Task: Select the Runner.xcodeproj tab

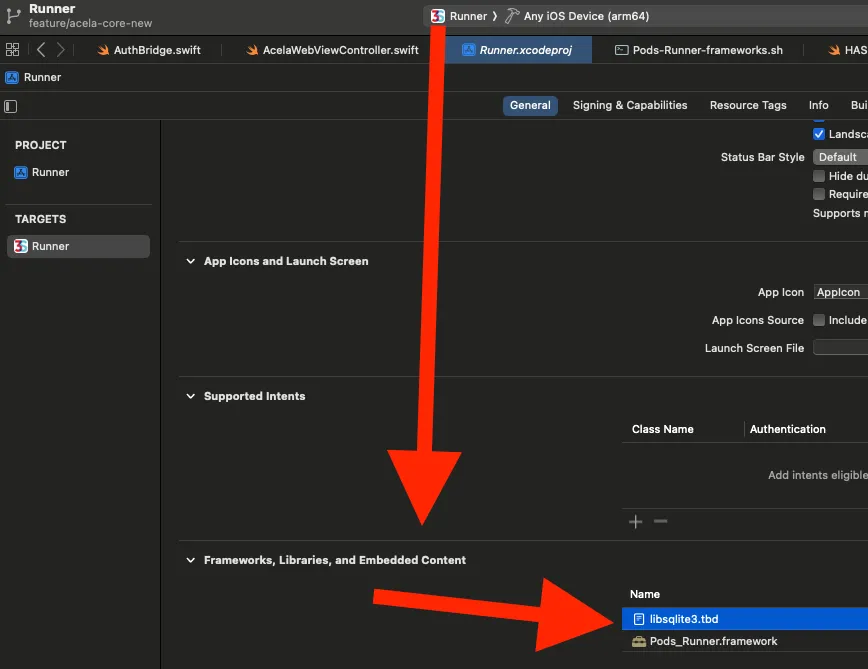Action: coord(518,50)
